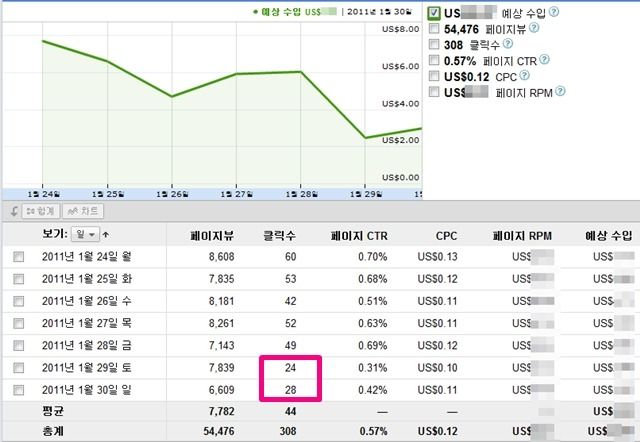Viewport: 640px width, 442px height.
Task: Click the 1월 24일 date label on chart axis
Action: tap(44, 194)
